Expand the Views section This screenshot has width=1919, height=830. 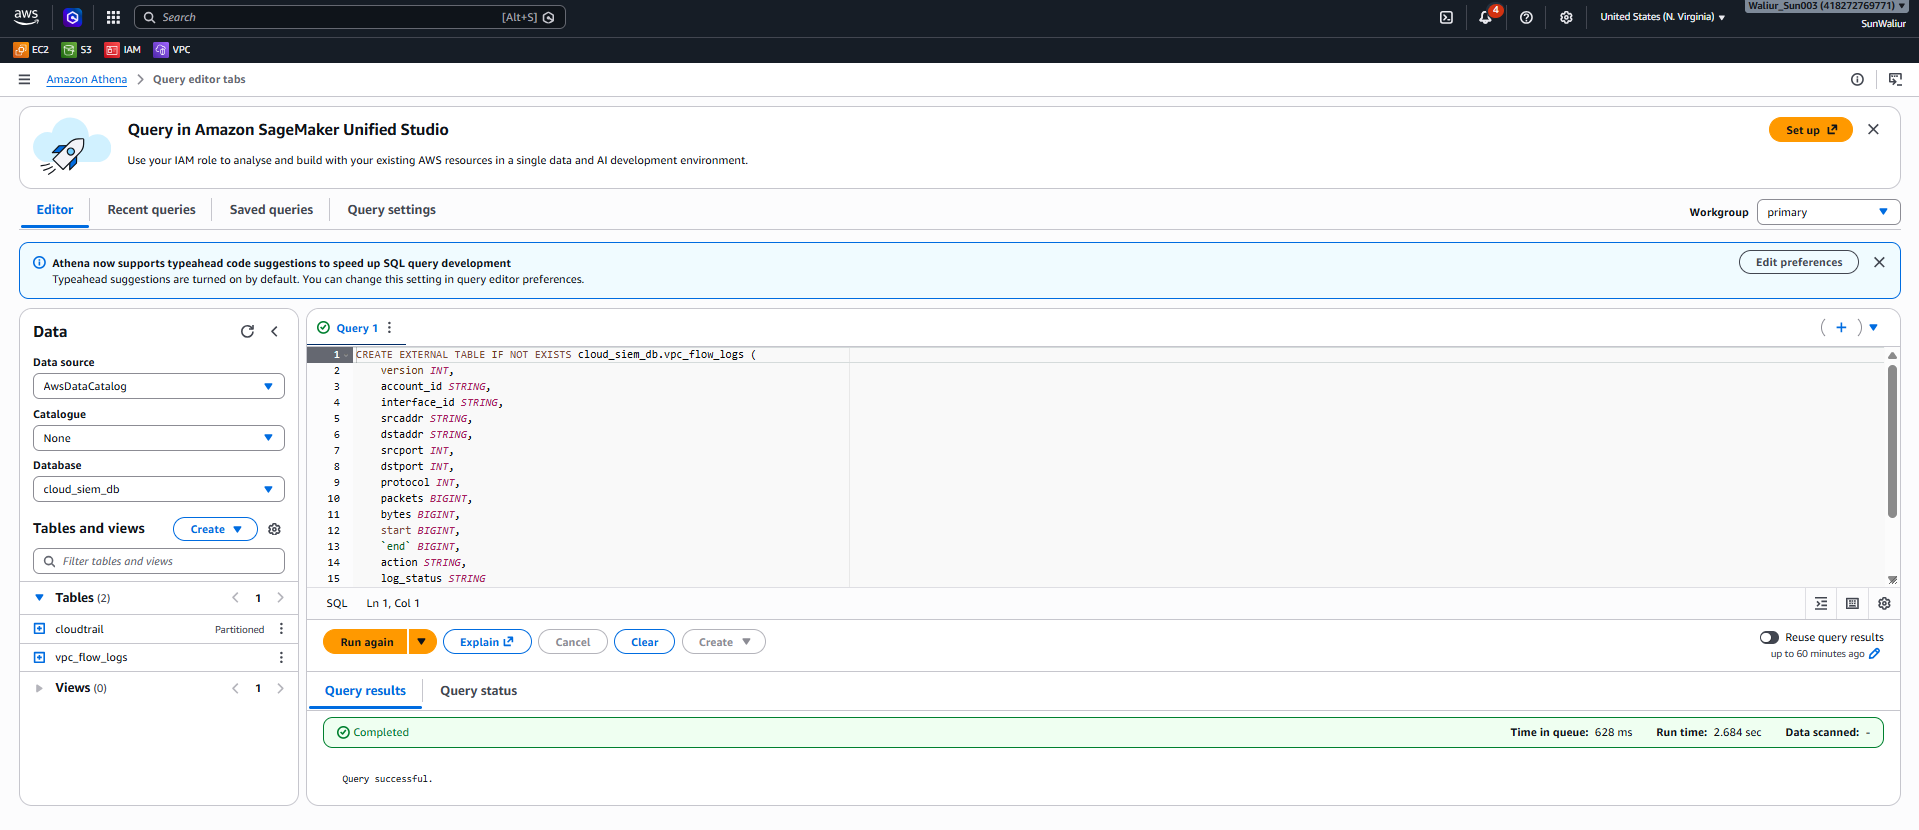(x=39, y=688)
